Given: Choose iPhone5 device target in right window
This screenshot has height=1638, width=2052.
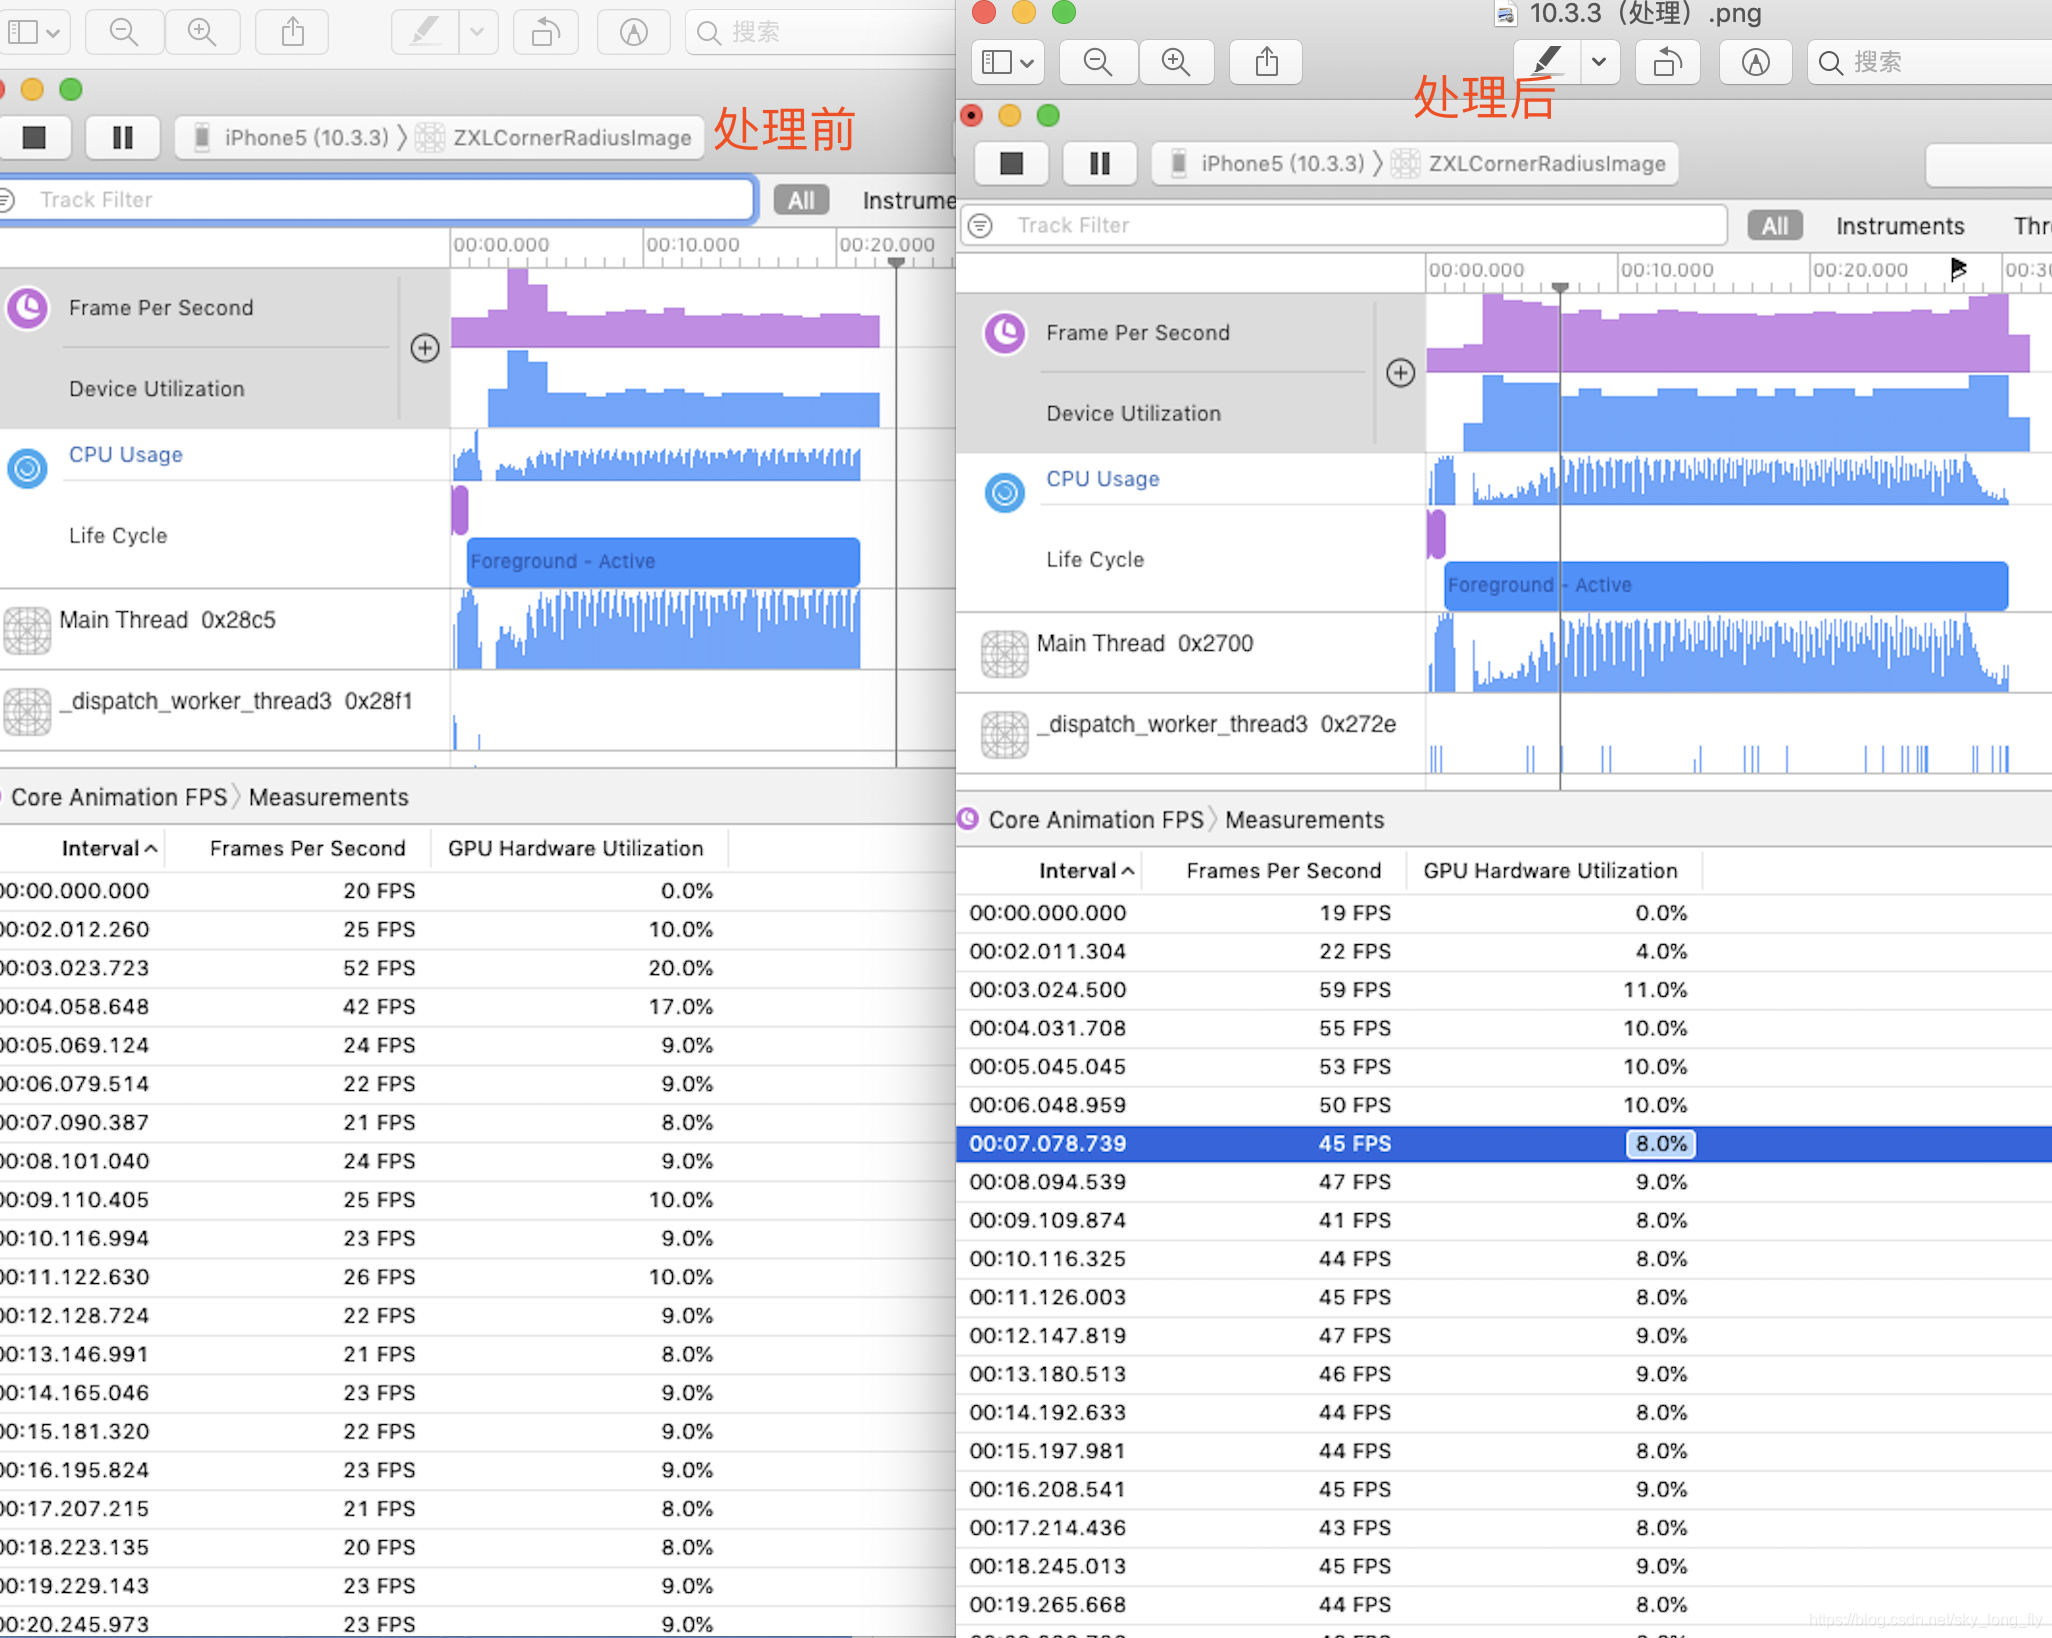Looking at the screenshot, I should click(1268, 163).
